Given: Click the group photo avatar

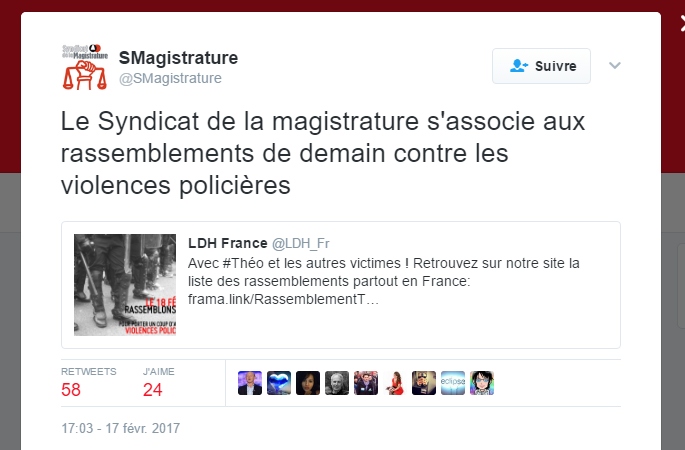Looking at the screenshot, I should [x=366, y=383].
